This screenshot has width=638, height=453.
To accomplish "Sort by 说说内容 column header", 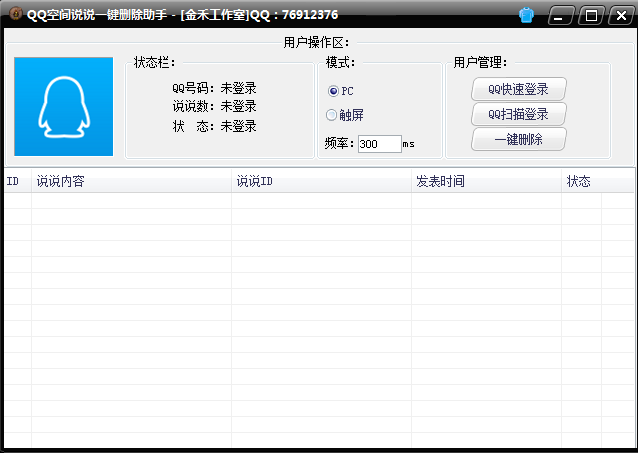I will pos(131,181).
